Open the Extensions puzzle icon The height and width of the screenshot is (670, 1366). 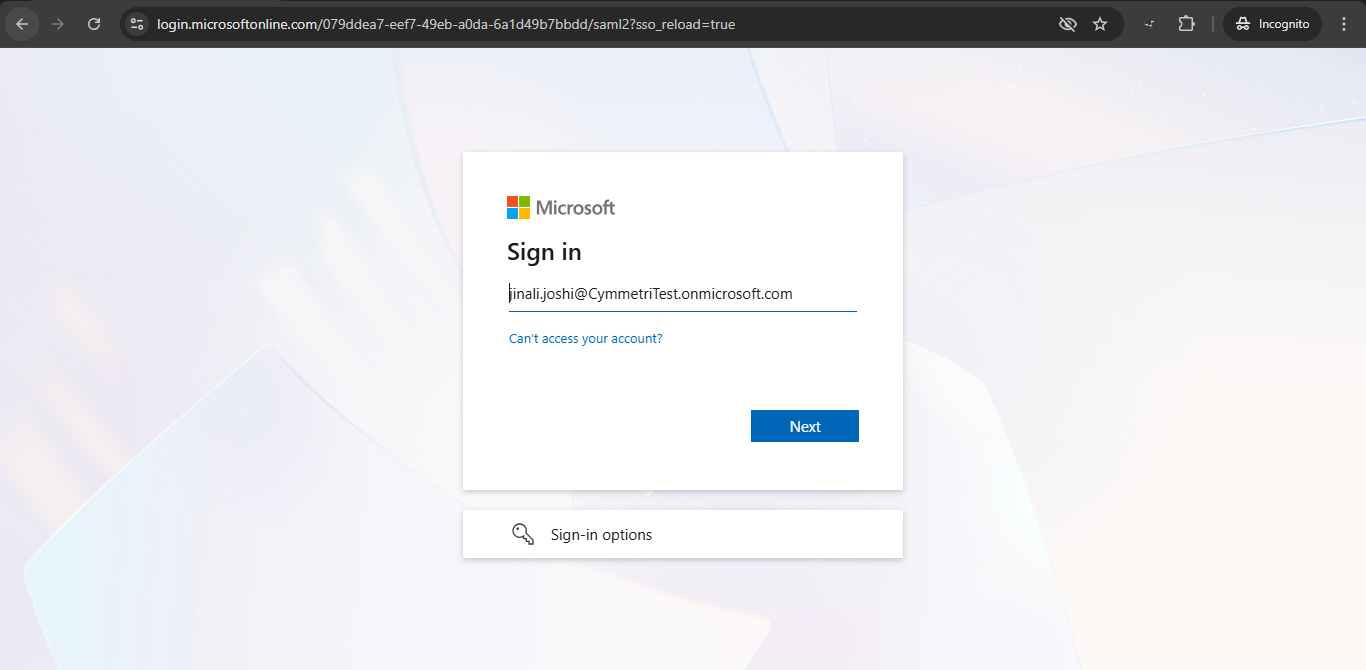pyautogui.click(x=1187, y=24)
